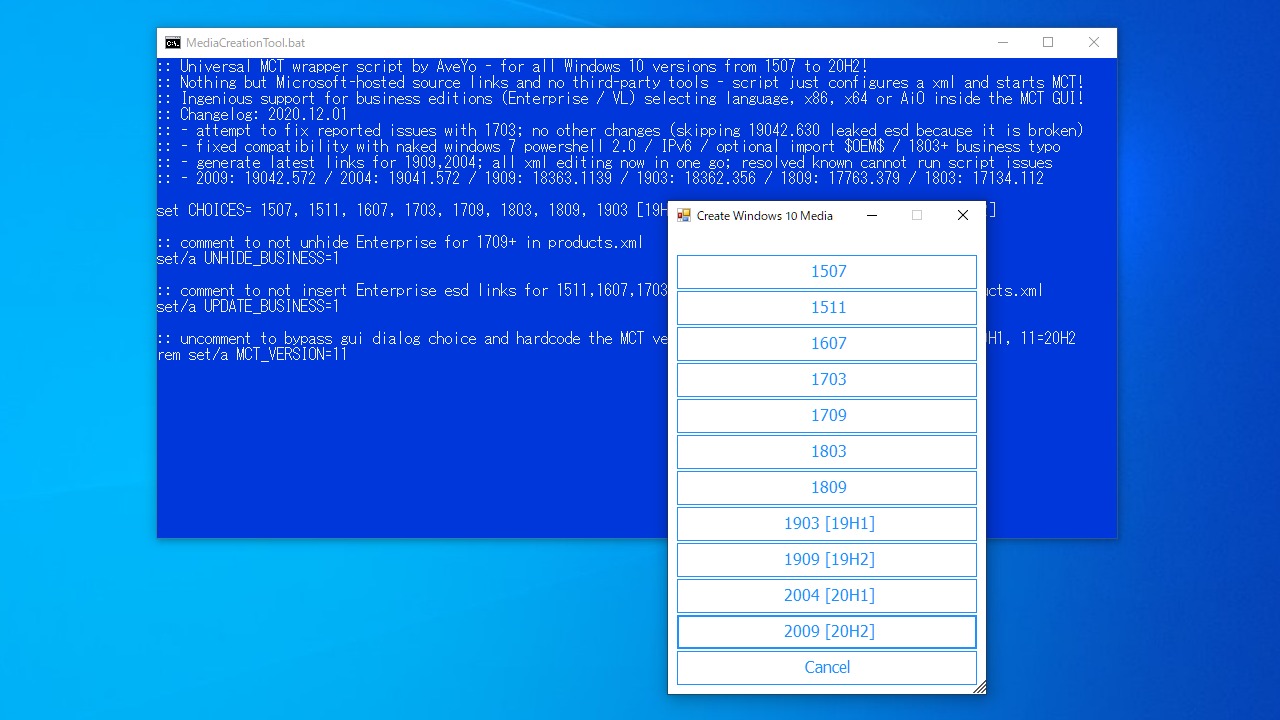Image resolution: width=1280 pixels, height=720 pixels.
Task: Click 'set/a UPDATE_BUSINESS=1' console line
Action: coord(248,306)
